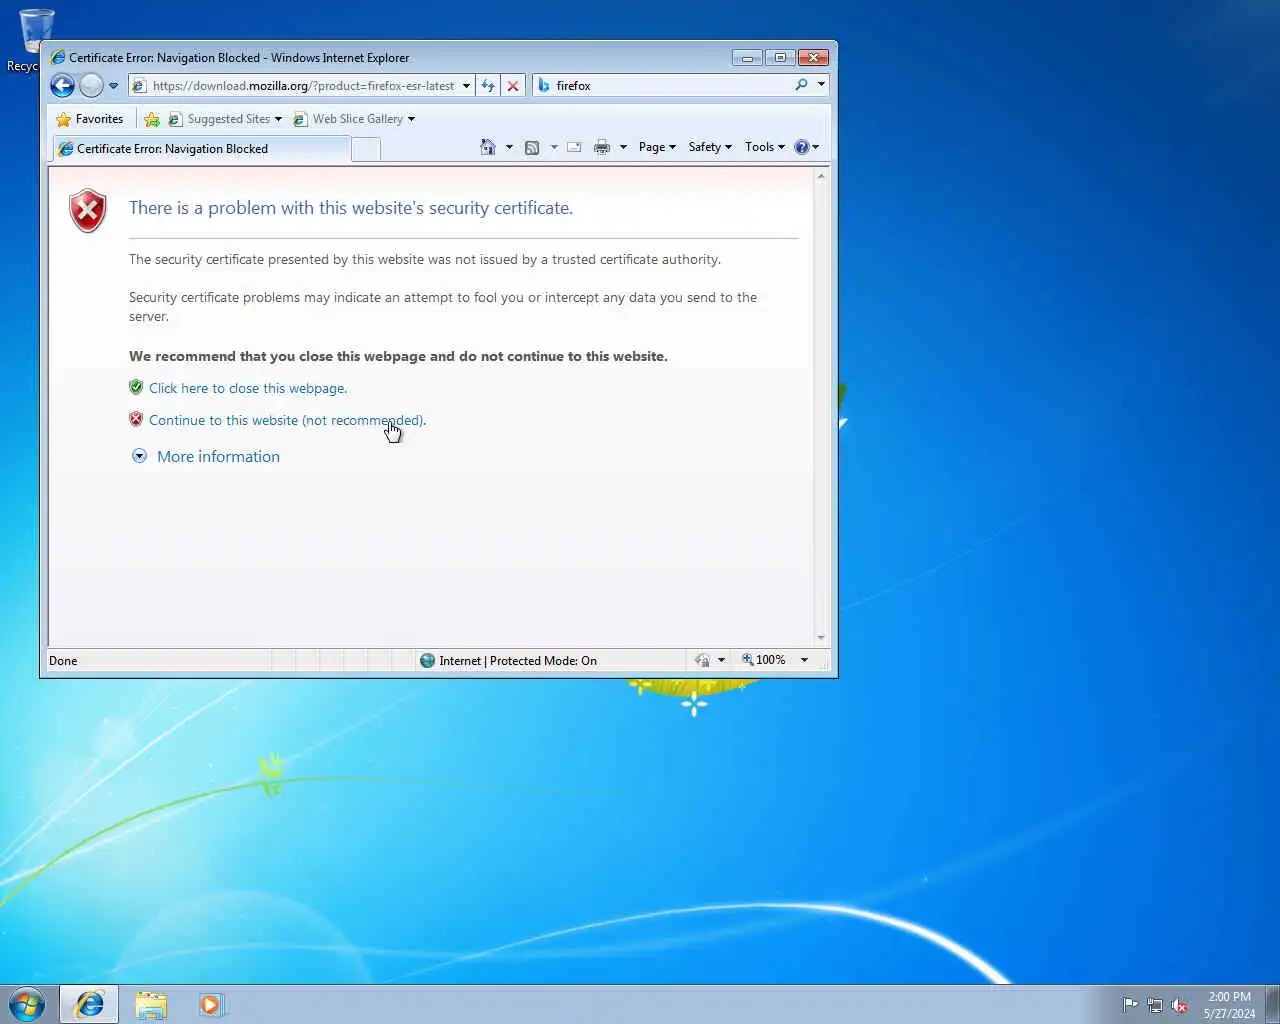This screenshot has width=1280, height=1024.
Task: Click the Internet zone globe icon
Action: tap(427, 660)
